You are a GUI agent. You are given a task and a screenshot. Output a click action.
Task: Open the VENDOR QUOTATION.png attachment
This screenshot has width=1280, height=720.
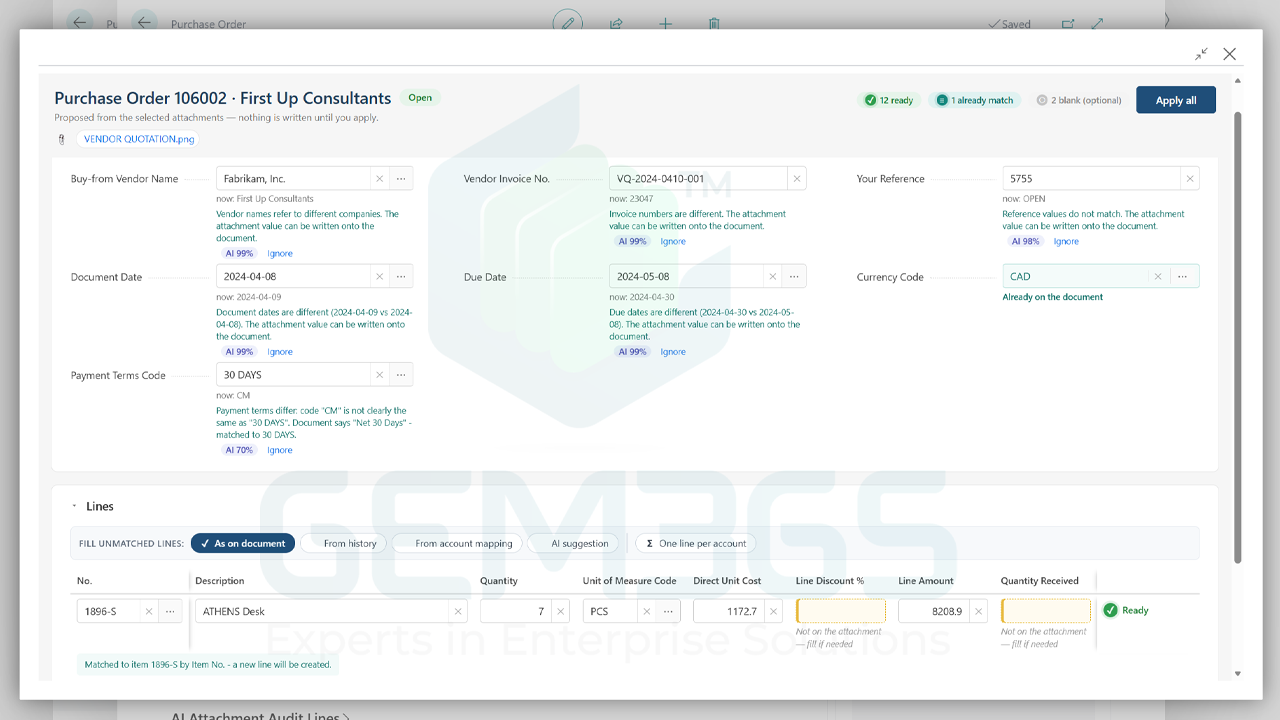(x=138, y=139)
